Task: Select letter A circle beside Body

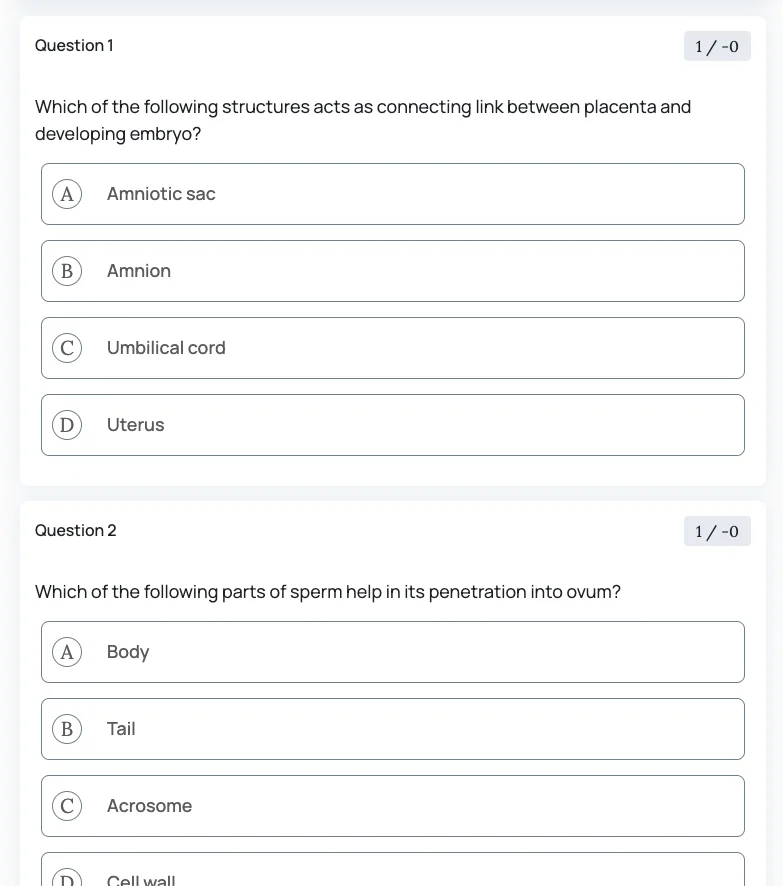Action: point(67,652)
